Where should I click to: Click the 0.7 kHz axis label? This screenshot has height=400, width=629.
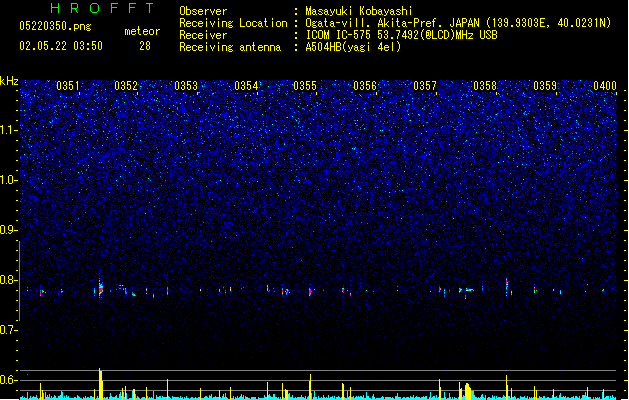point(7,330)
